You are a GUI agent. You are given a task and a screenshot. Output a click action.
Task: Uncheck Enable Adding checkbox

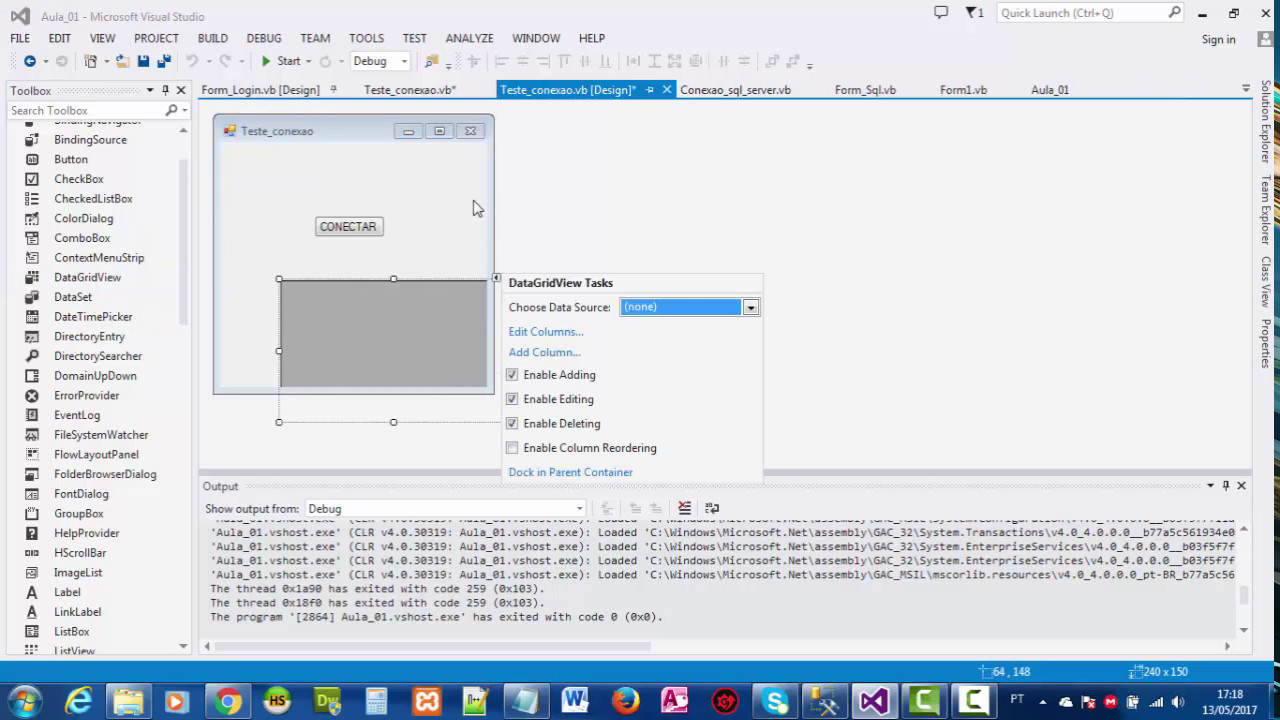pos(512,375)
